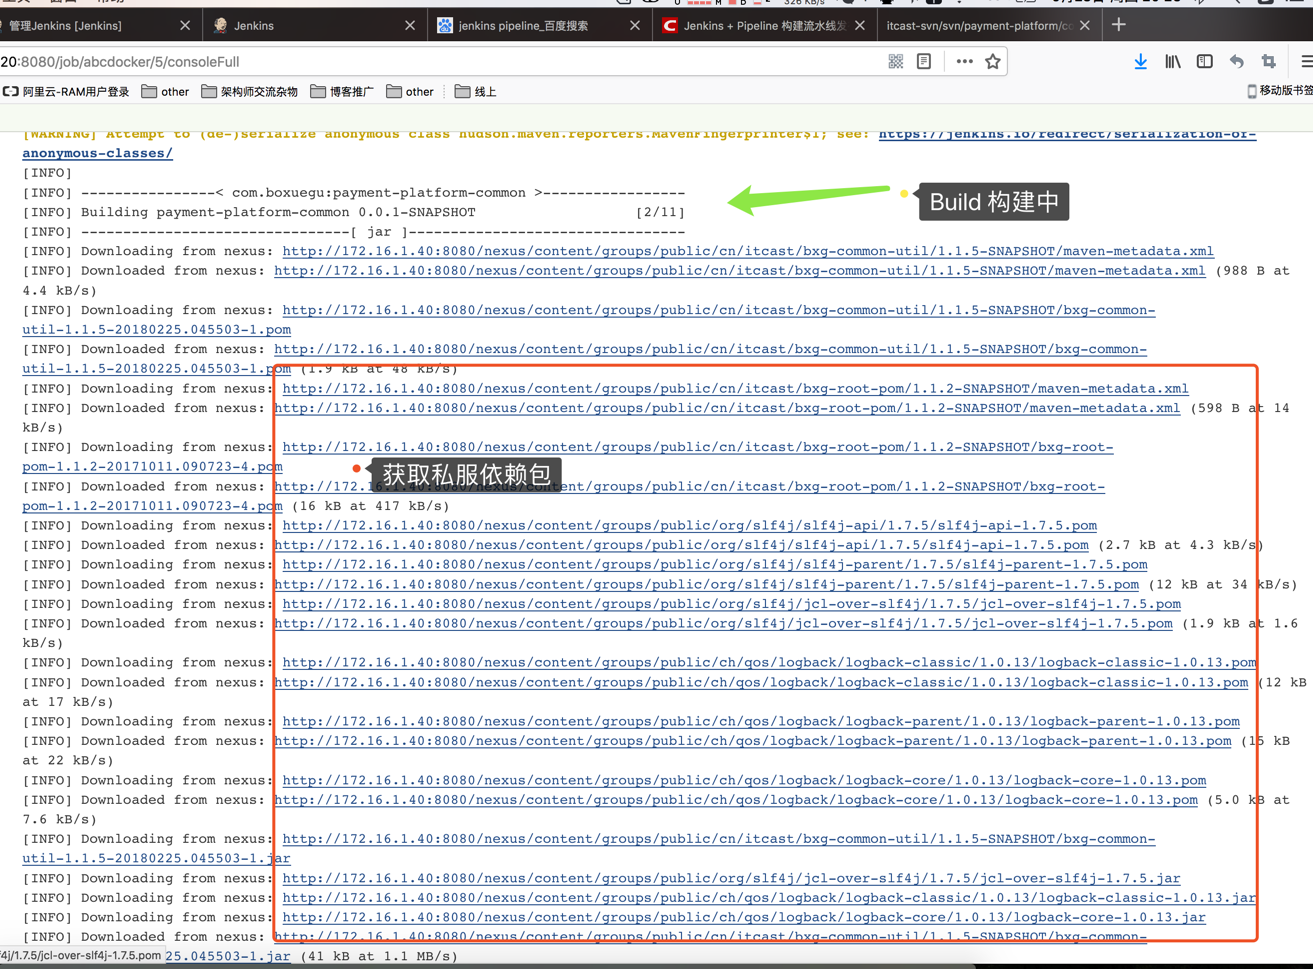Open the logback-core-1.0.13.jar link
This screenshot has width=1313, height=969.
744,917
